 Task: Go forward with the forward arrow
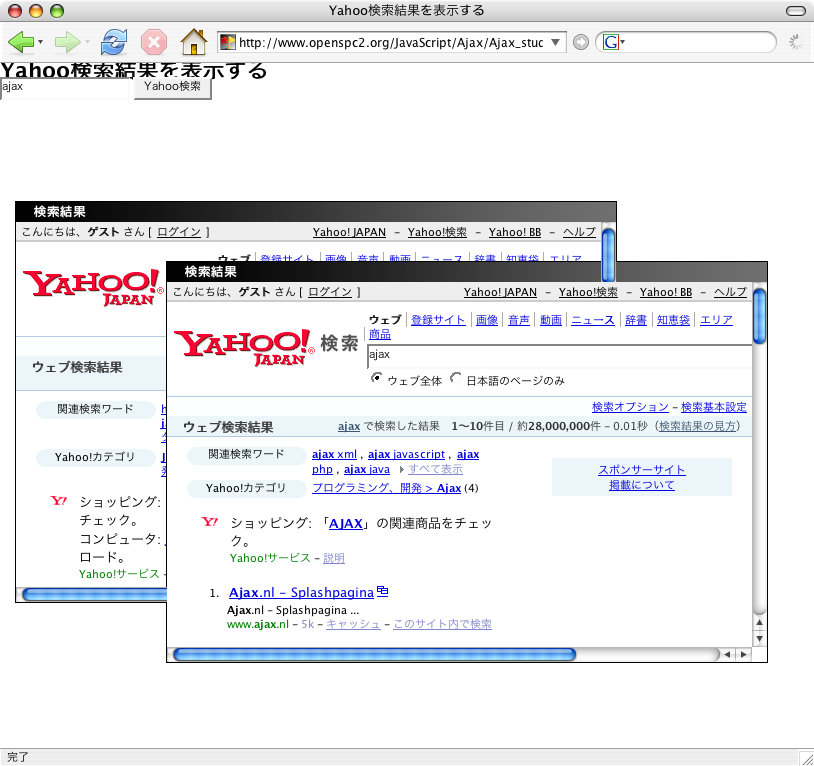(x=67, y=42)
